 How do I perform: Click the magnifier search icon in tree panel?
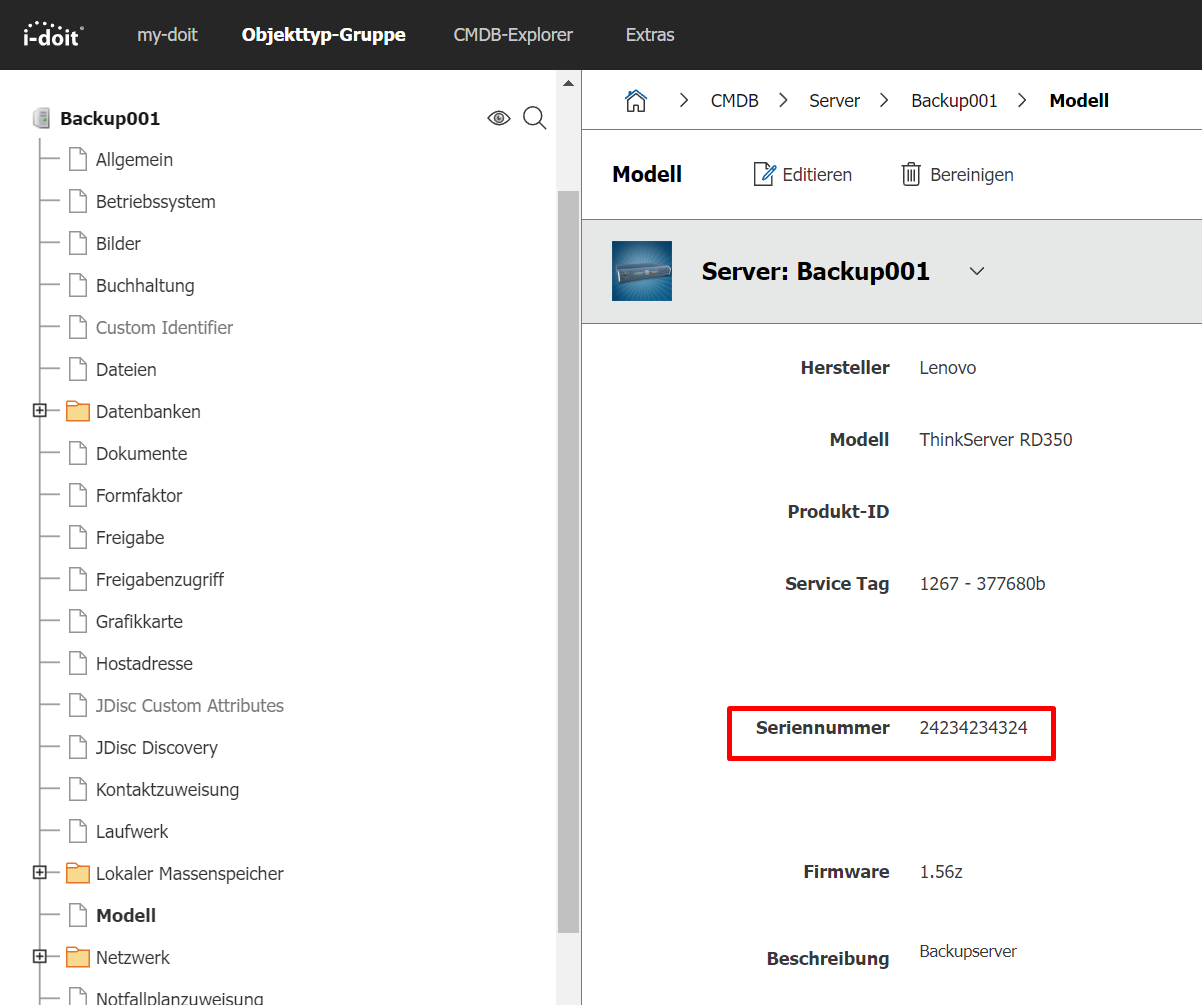coord(535,119)
